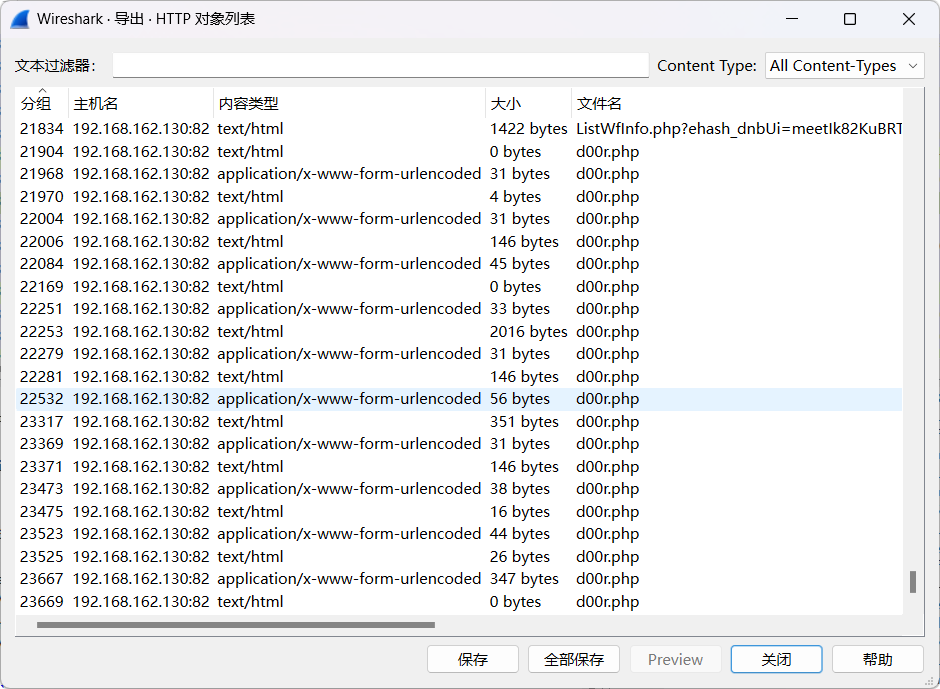Sort by the 主机名 column header
The image size is (940, 689).
(141, 104)
